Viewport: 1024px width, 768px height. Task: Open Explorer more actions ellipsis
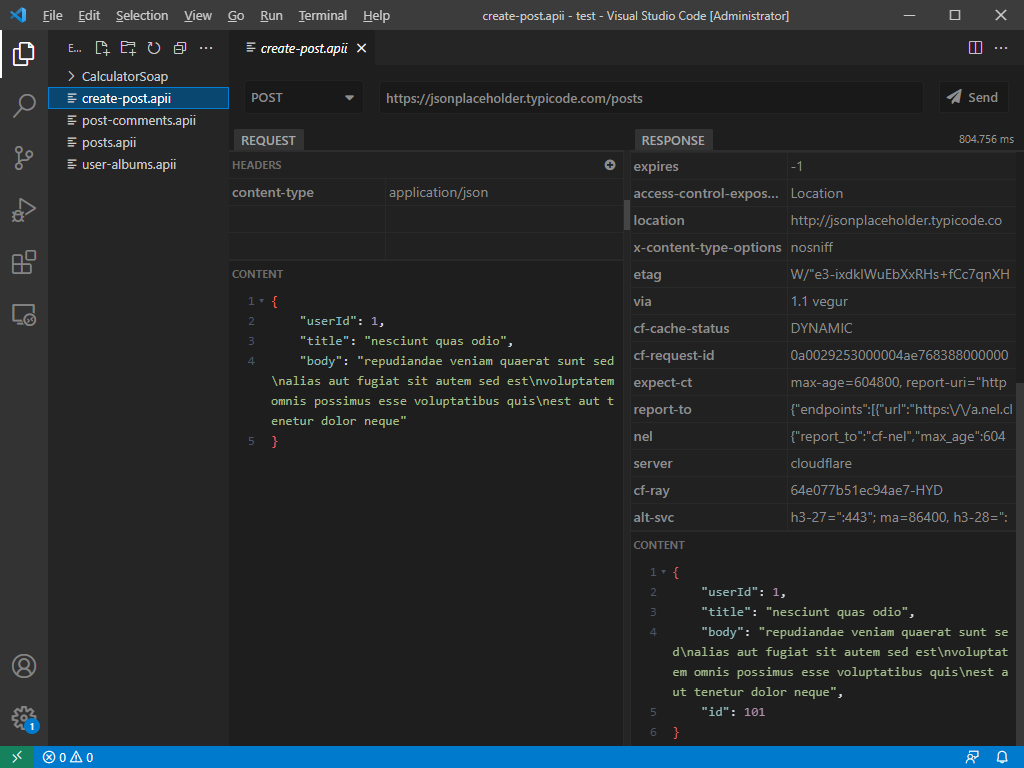206,48
